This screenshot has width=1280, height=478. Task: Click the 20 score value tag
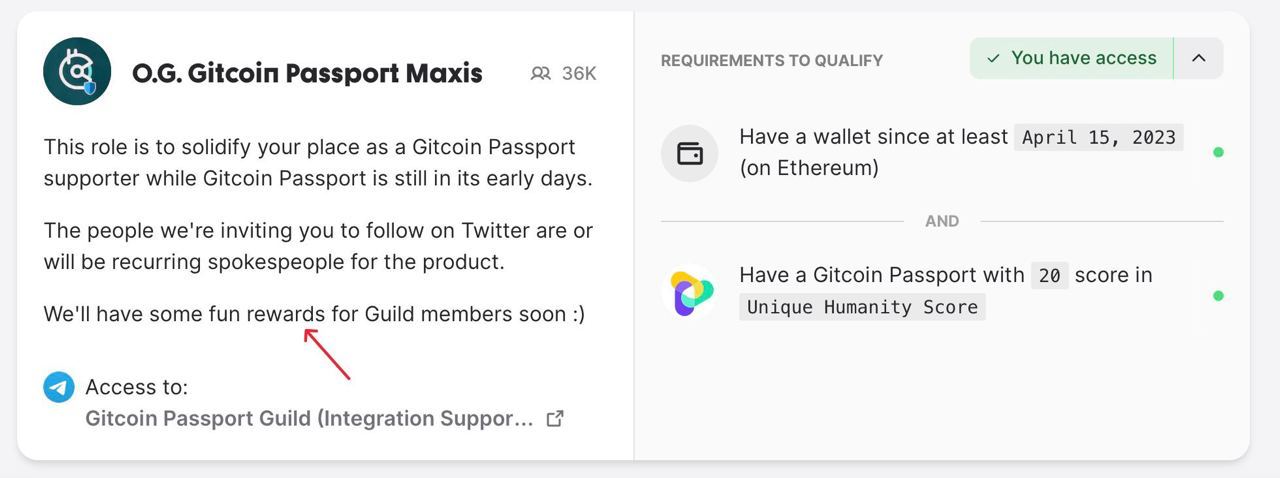coord(1049,275)
